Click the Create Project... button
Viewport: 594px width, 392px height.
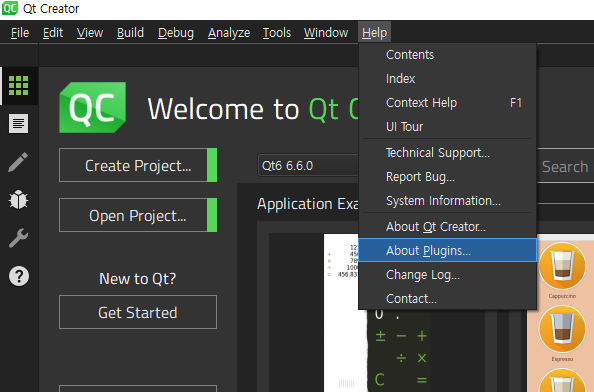point(138,165)
